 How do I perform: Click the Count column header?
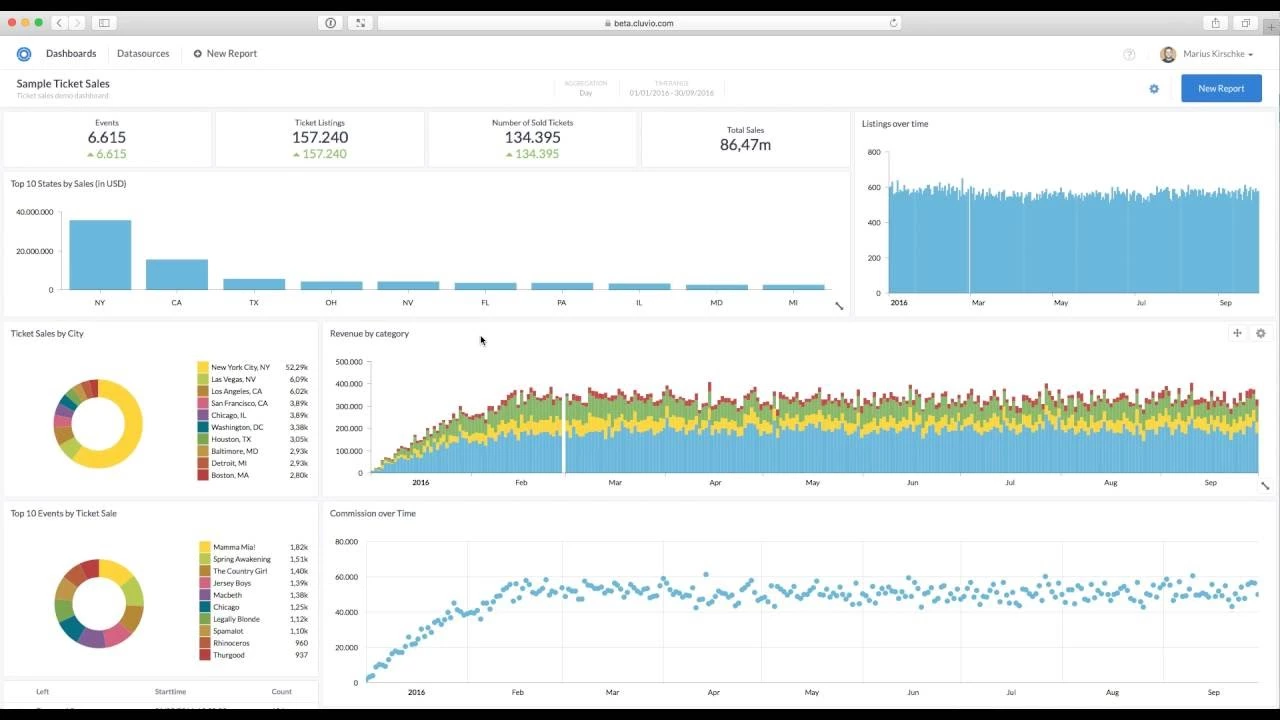pos(282,692)
